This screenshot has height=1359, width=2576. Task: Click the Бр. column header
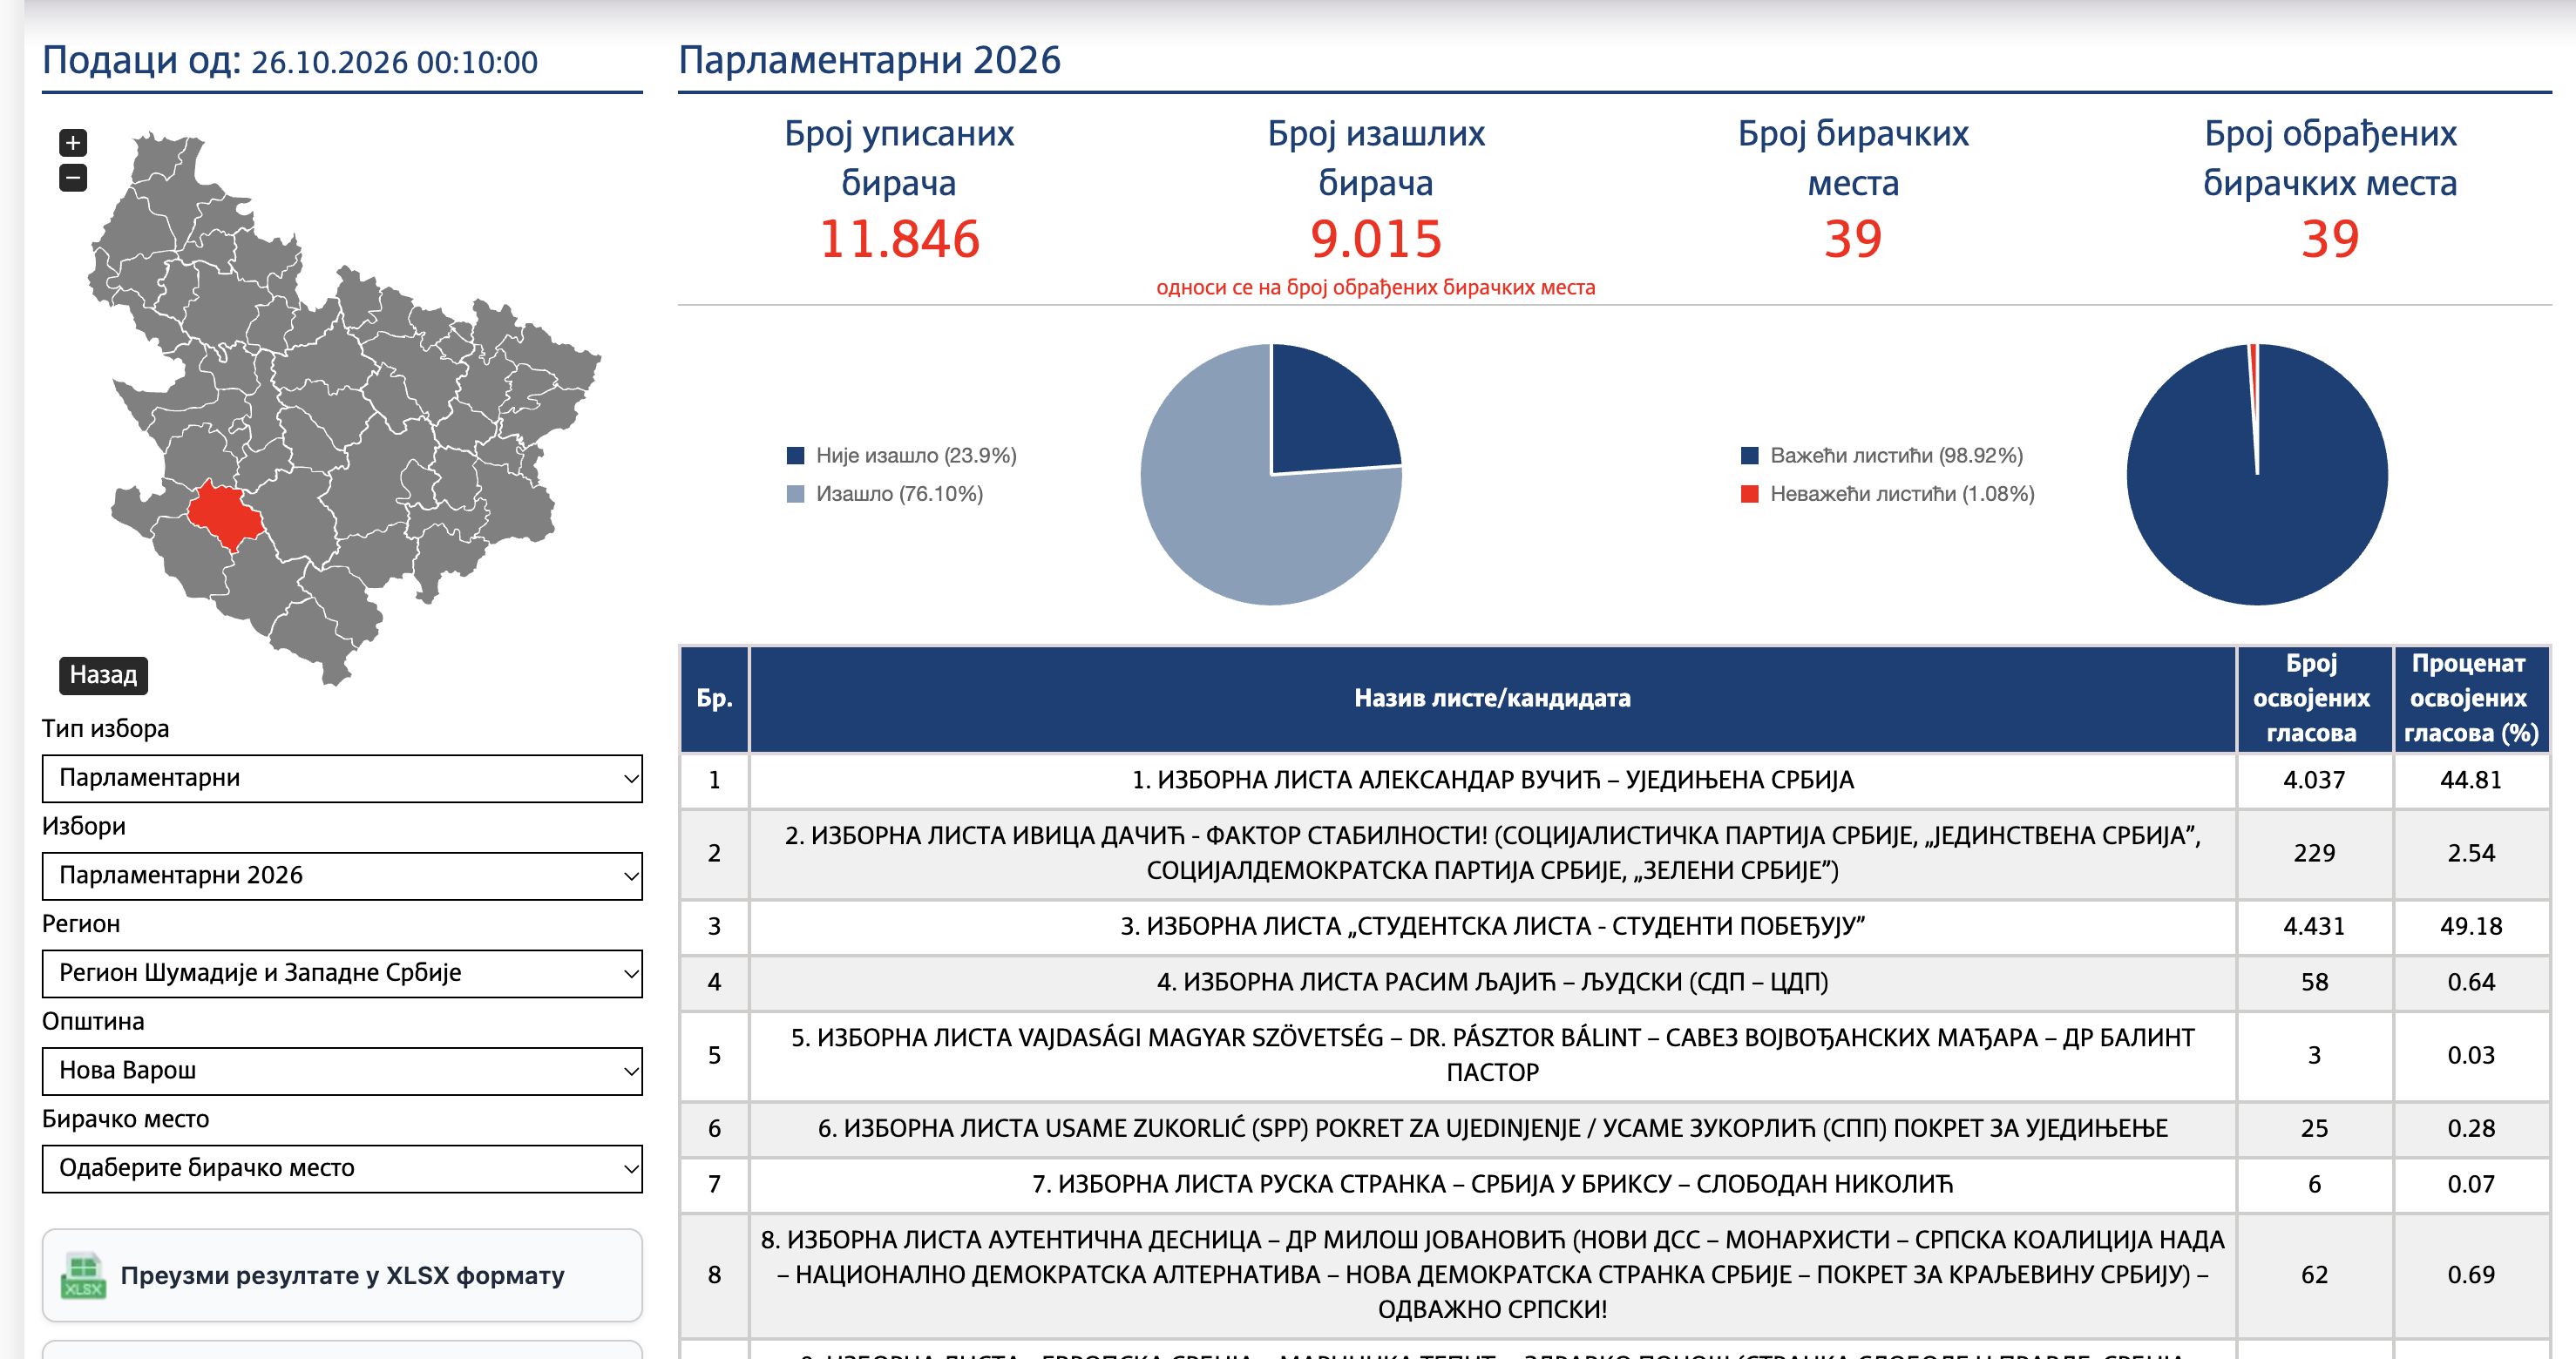[x=714, y=698]
